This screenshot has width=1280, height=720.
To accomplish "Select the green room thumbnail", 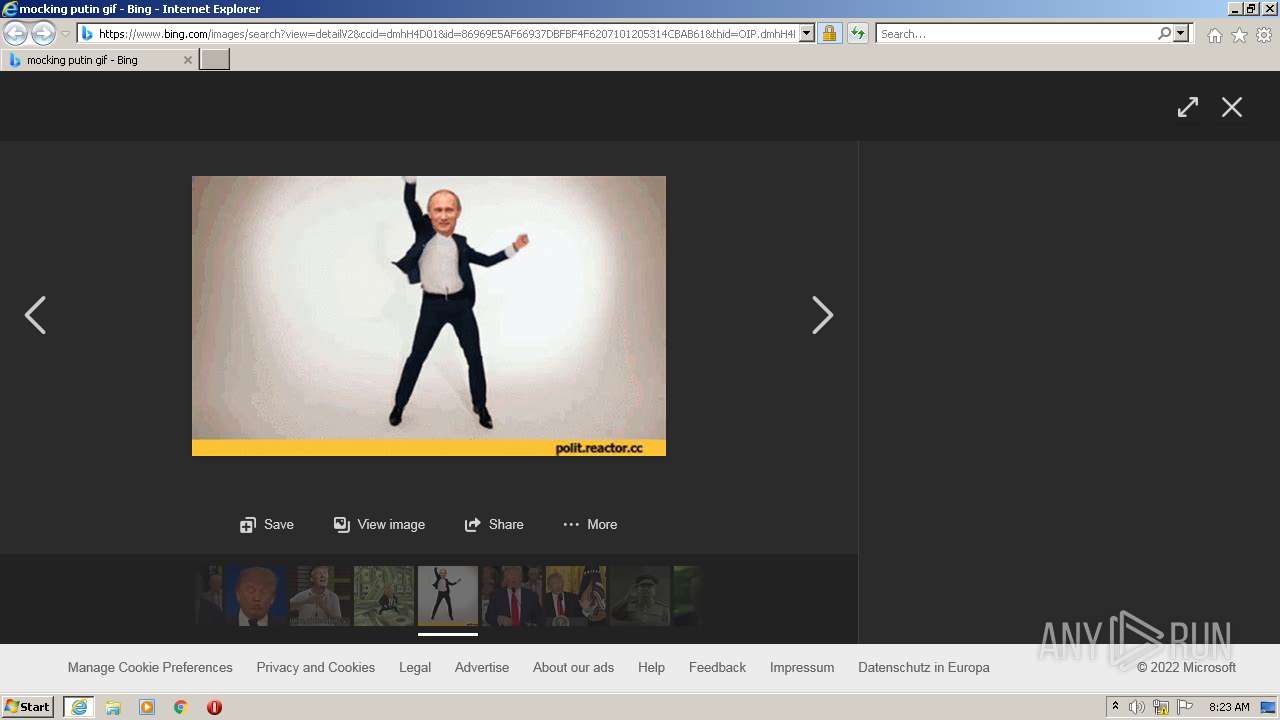I will (x=384, y=596).
